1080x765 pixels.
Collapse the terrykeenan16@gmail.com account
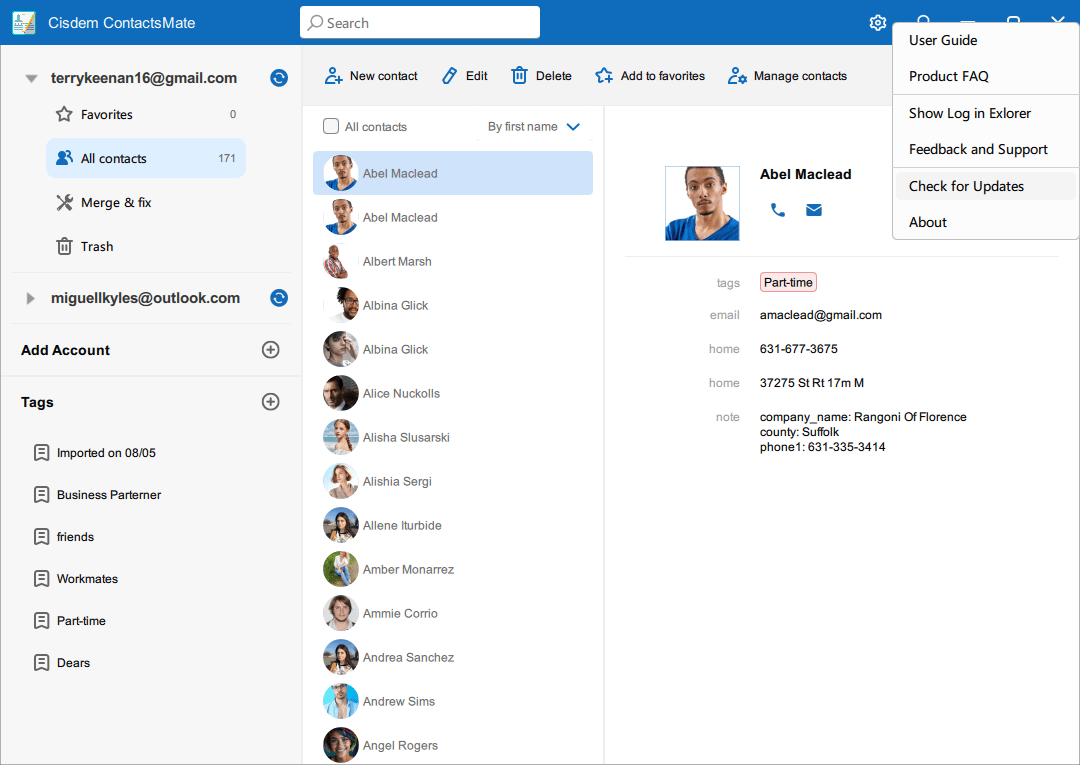tap(31, 78)
